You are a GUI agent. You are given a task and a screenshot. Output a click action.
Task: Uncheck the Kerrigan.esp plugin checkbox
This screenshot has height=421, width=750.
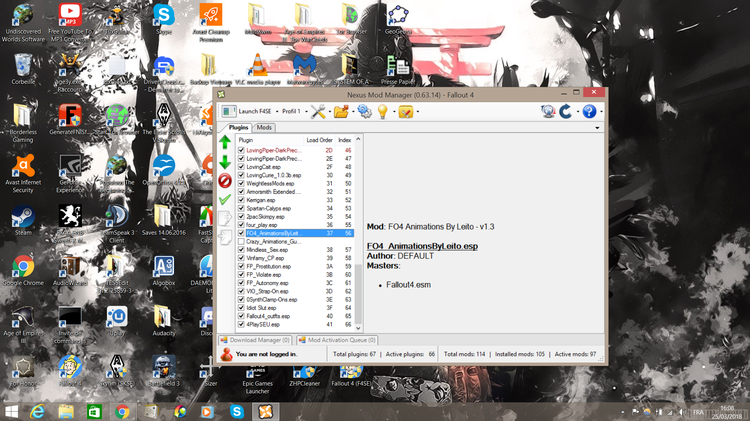tap(241, 200)
